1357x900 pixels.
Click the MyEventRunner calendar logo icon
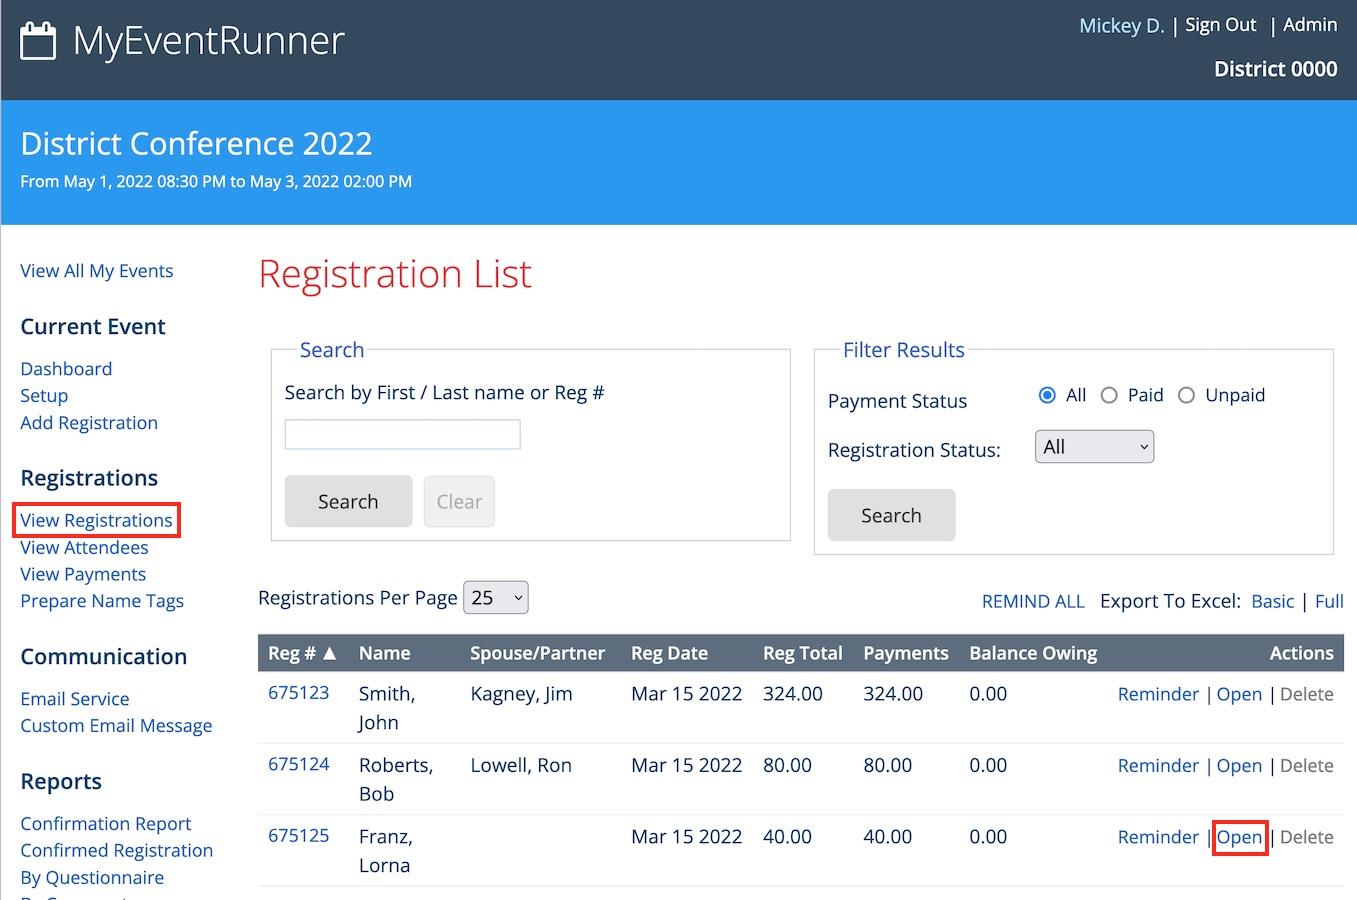(38, 41)
